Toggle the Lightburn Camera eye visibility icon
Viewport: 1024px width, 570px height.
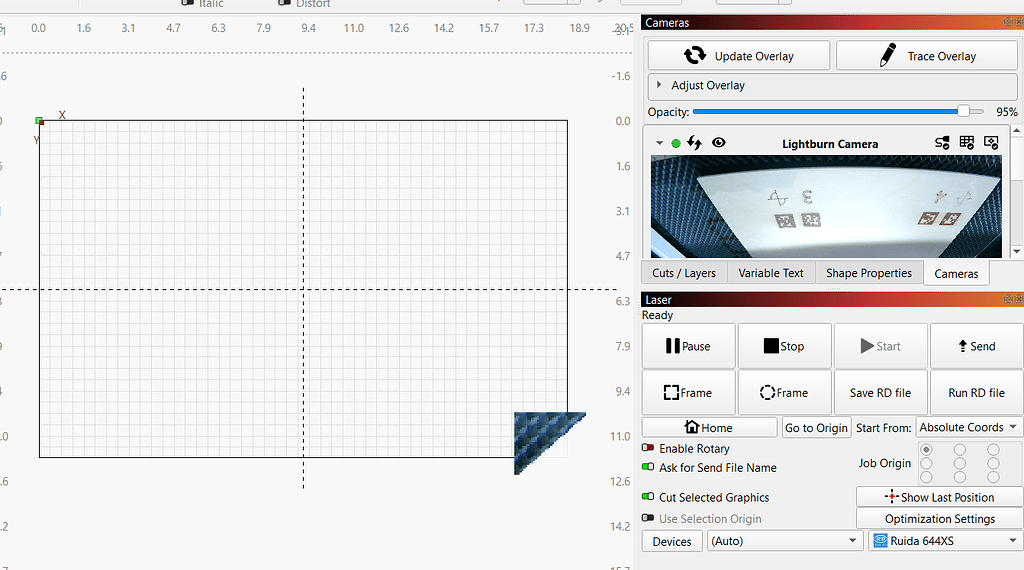tap(718, 142)
